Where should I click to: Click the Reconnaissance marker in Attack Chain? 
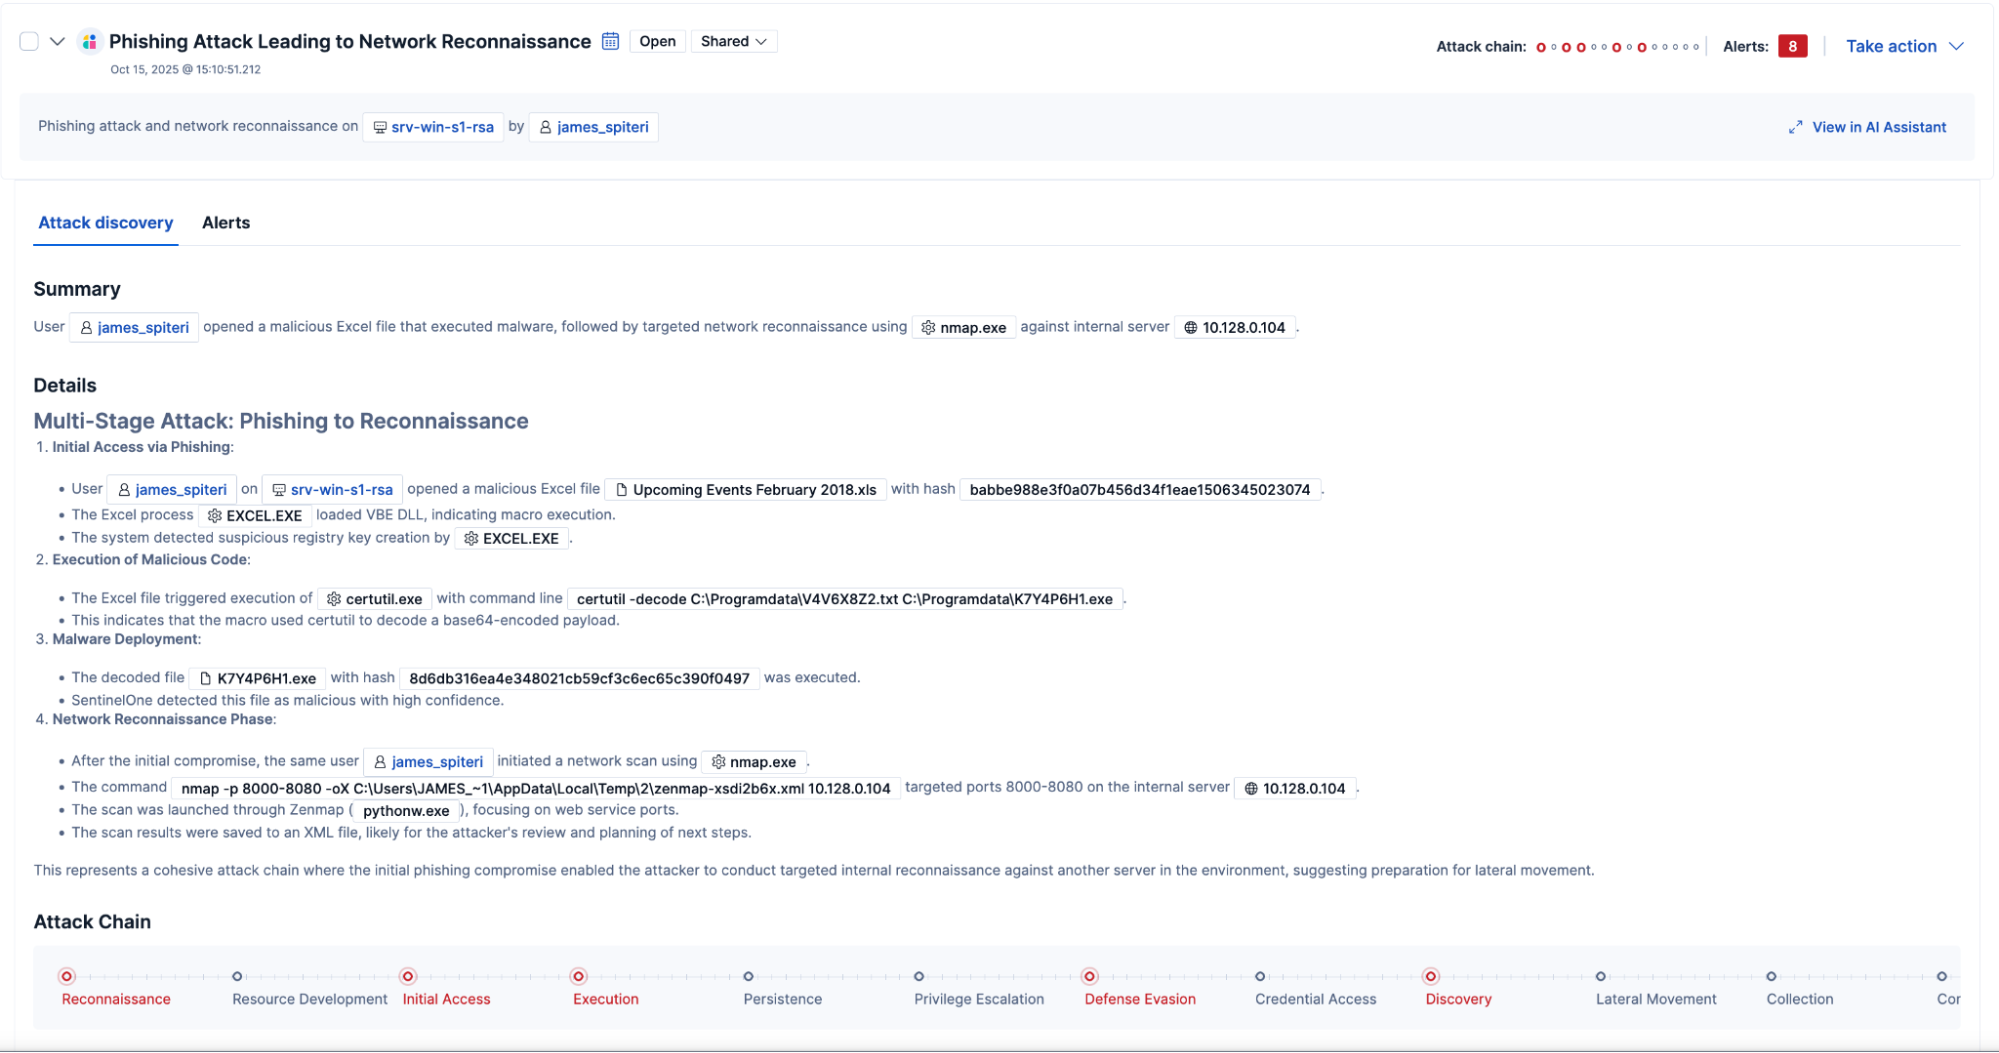pyautogui.click(x=67, y=976)
